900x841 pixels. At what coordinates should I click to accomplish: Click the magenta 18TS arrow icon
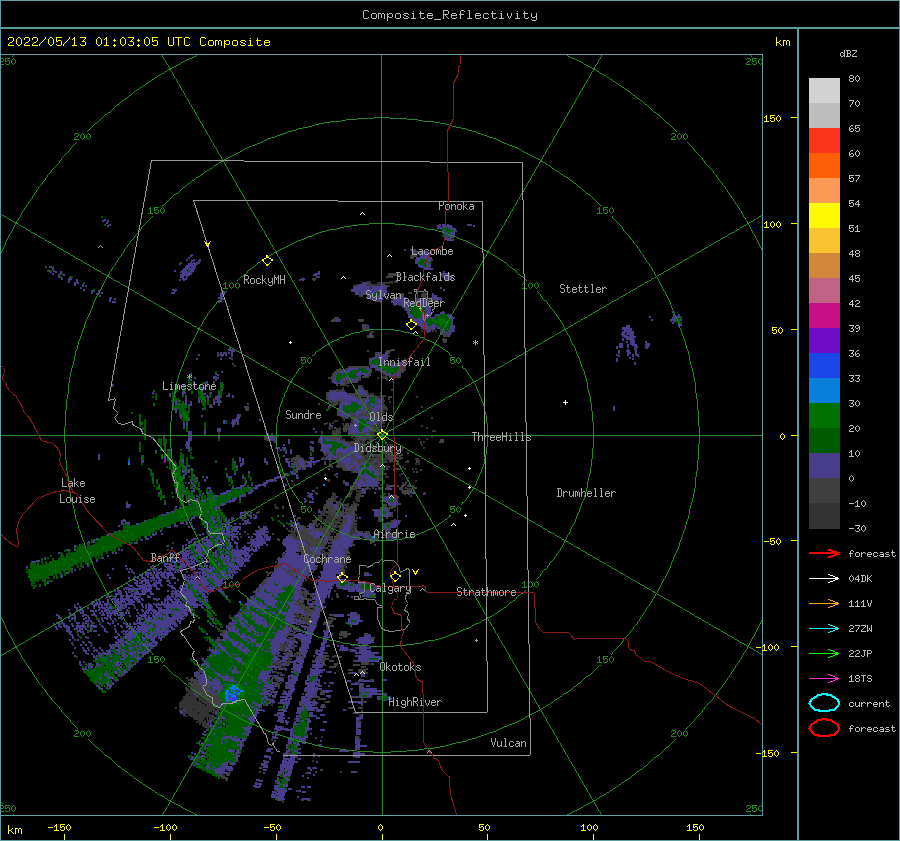click(x=824, y=678)
